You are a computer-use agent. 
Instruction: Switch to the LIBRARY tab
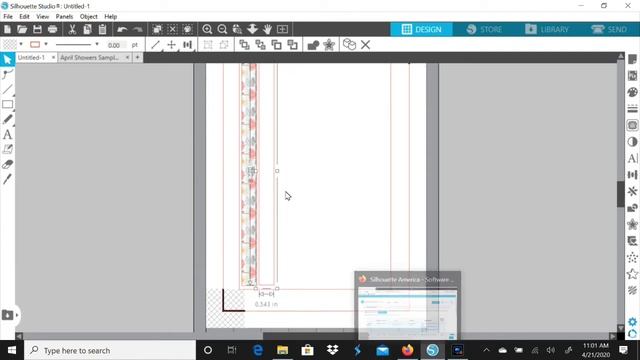pyautogui.click(x=547, y=29)
